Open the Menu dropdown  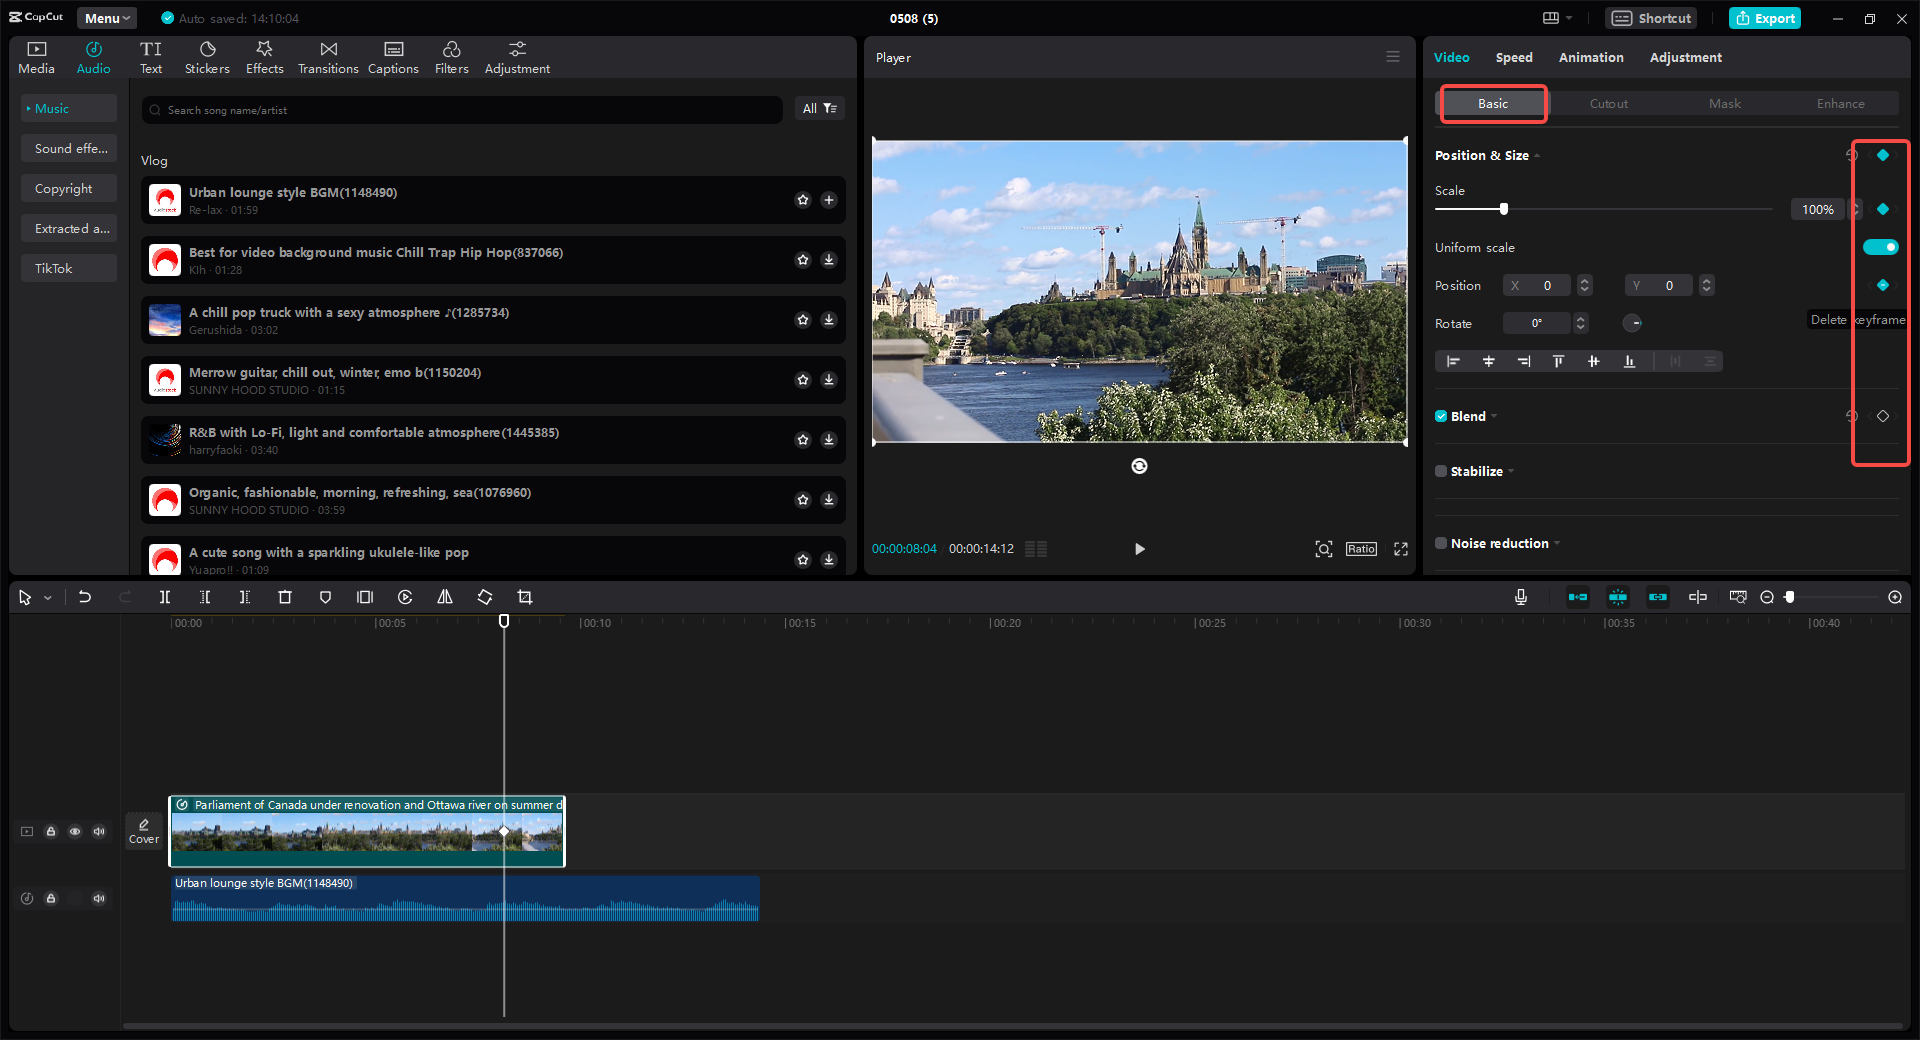[x=106, y=17]
